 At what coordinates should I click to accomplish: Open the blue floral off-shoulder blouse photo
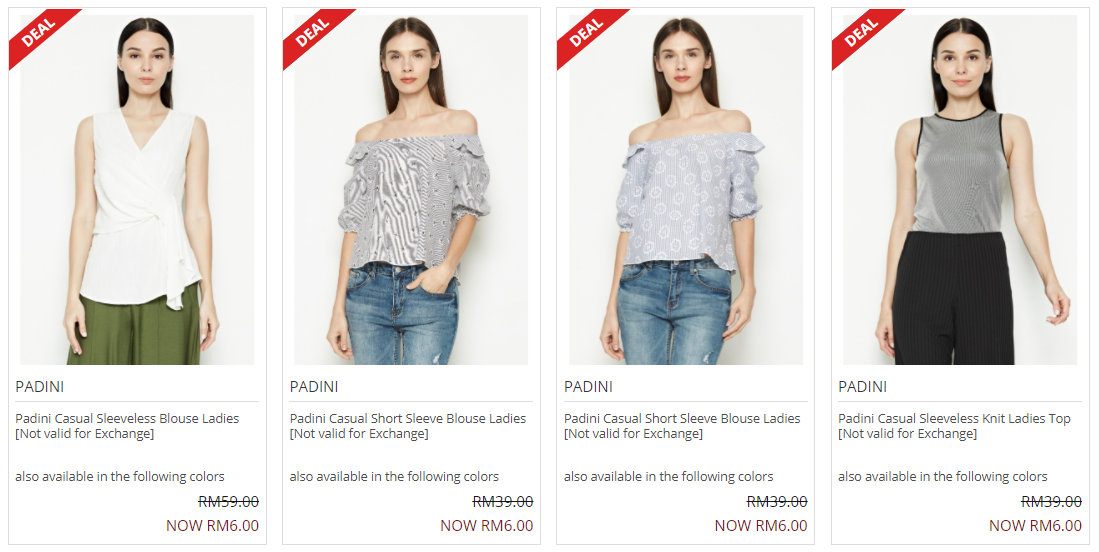686,189
